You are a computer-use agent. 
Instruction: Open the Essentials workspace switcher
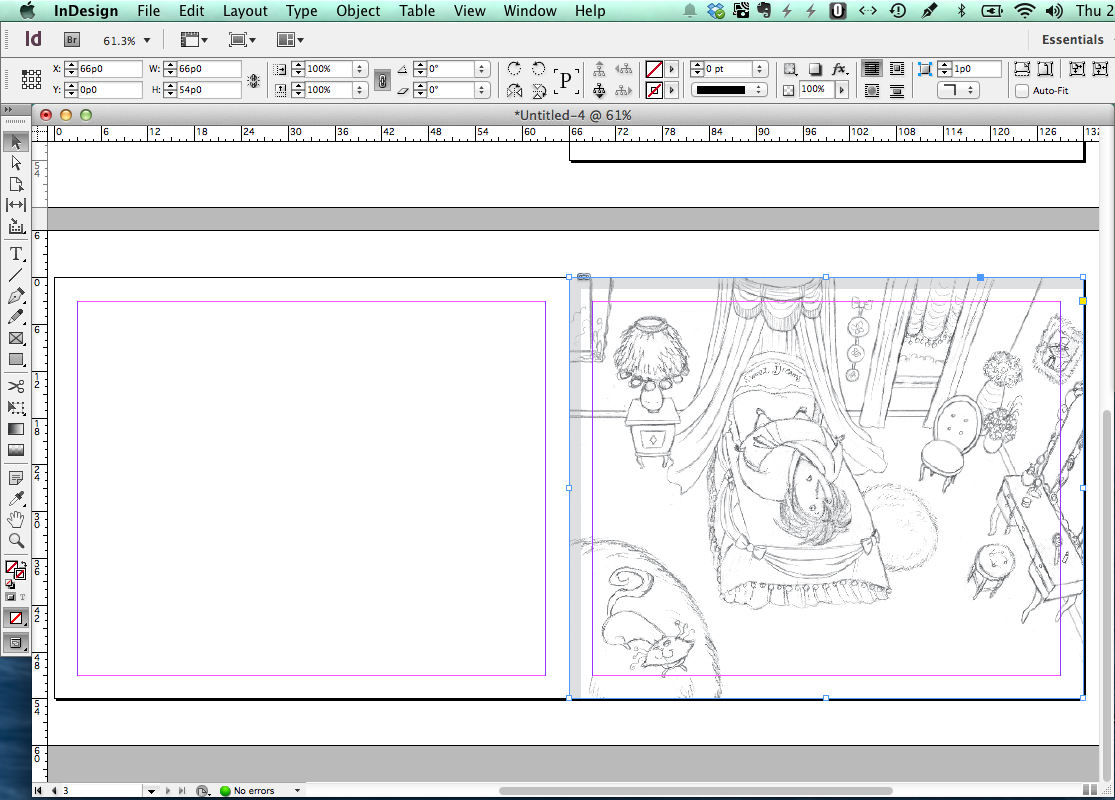pos(1073,40)
